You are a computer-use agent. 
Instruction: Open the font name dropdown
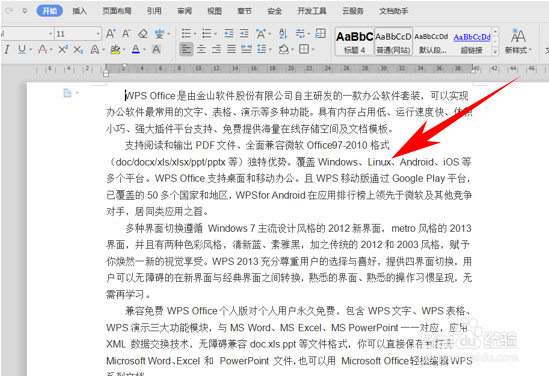(51, 34)
